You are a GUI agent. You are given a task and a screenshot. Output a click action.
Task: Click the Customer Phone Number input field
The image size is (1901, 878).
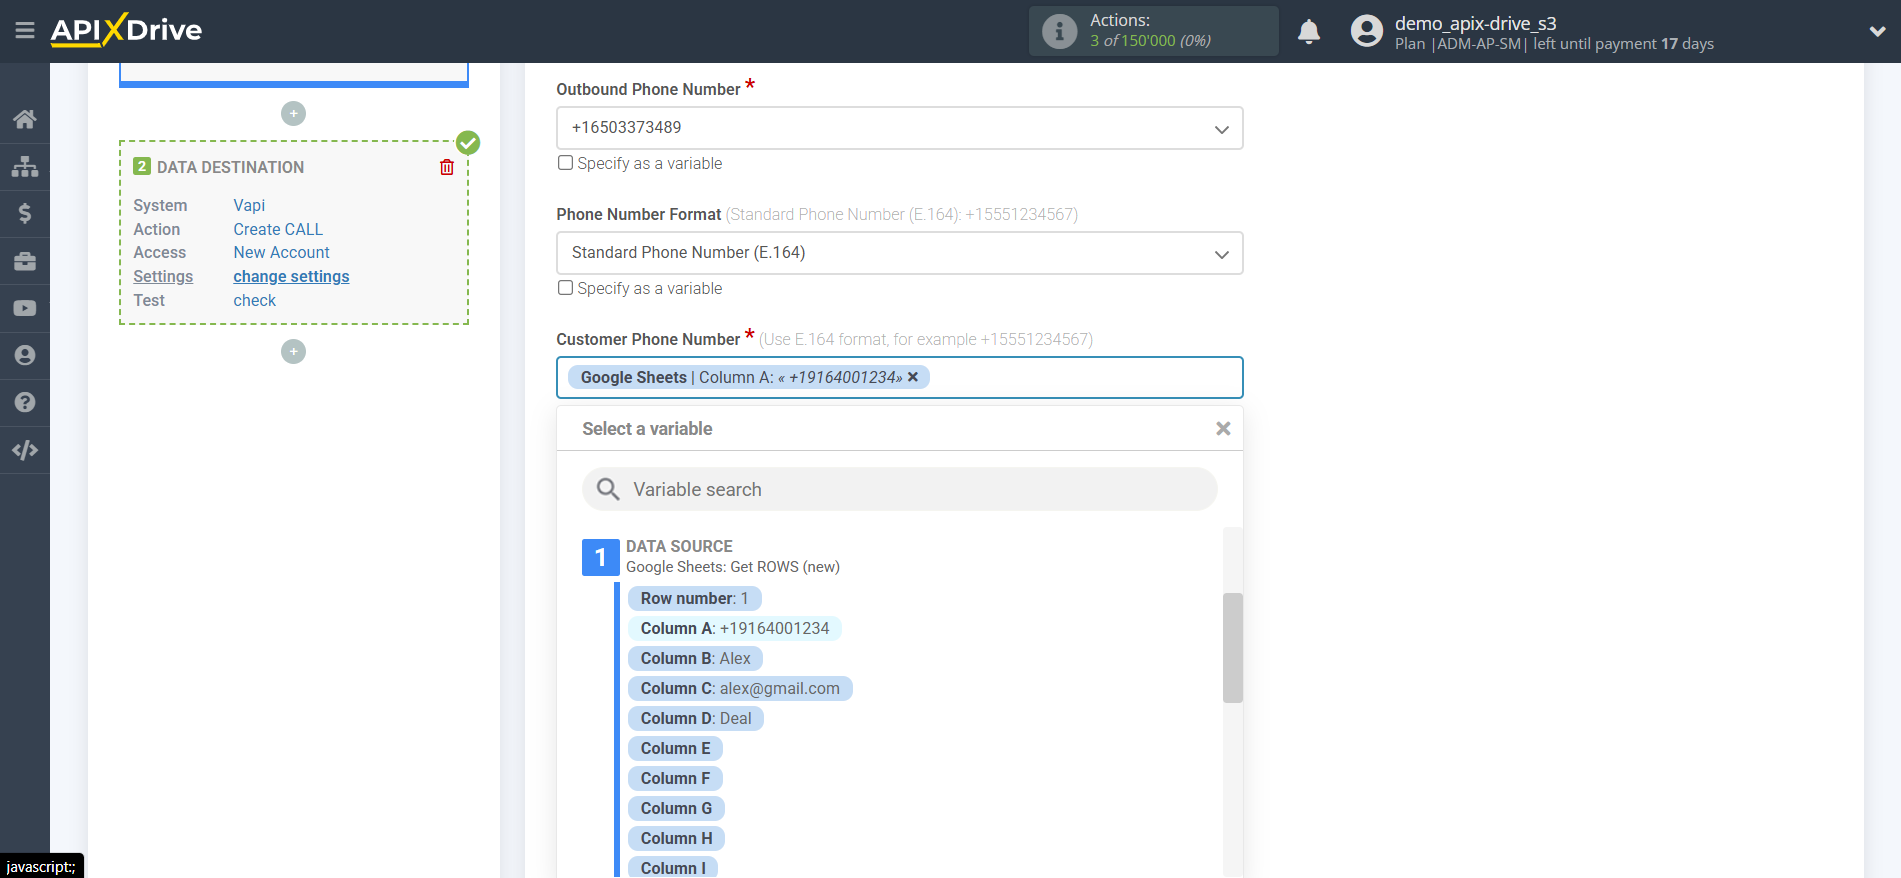(x=899, y=378)
